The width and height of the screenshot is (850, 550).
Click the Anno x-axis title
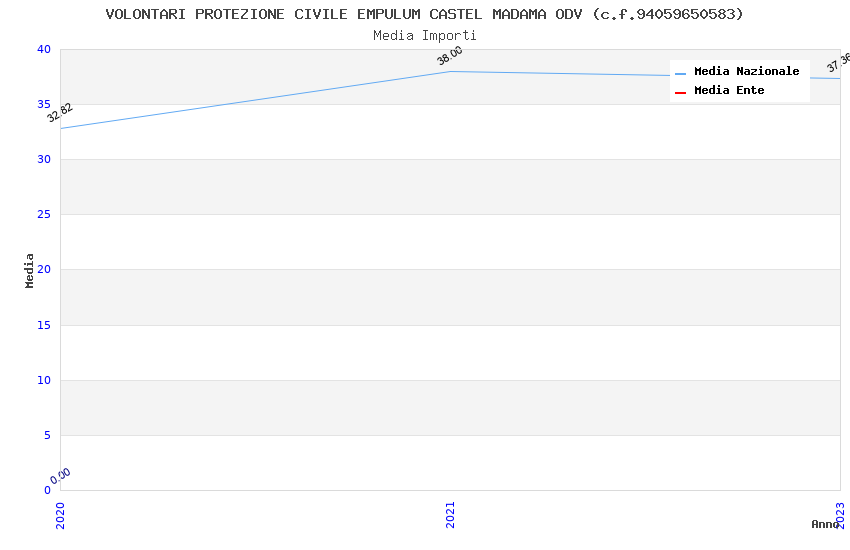coord(825,524)
